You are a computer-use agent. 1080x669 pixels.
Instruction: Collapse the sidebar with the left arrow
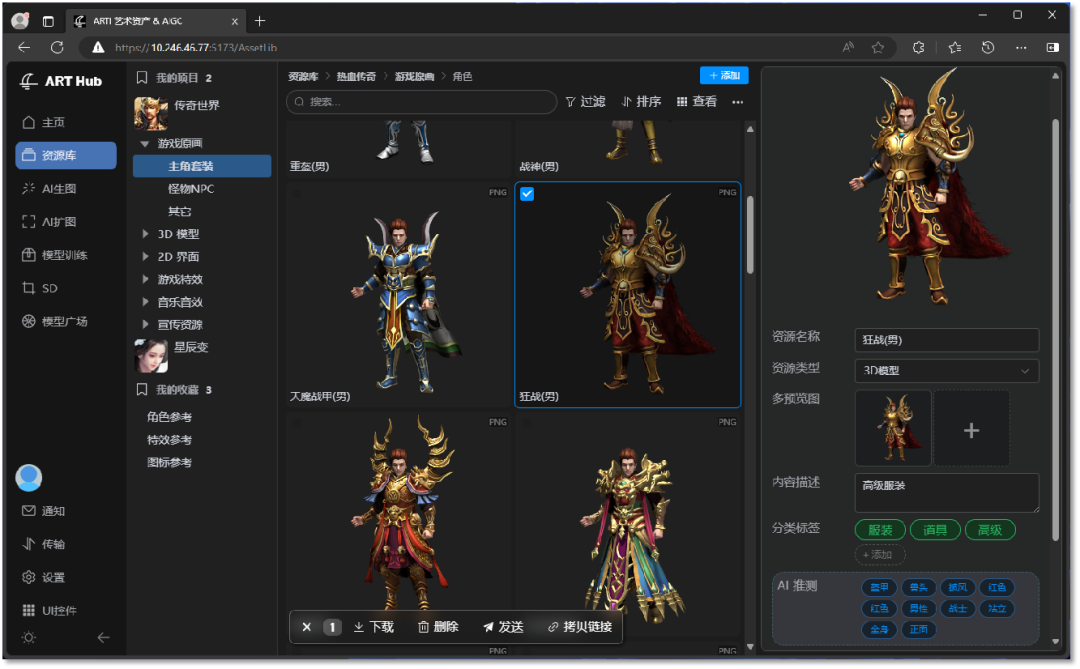(103, 637)
